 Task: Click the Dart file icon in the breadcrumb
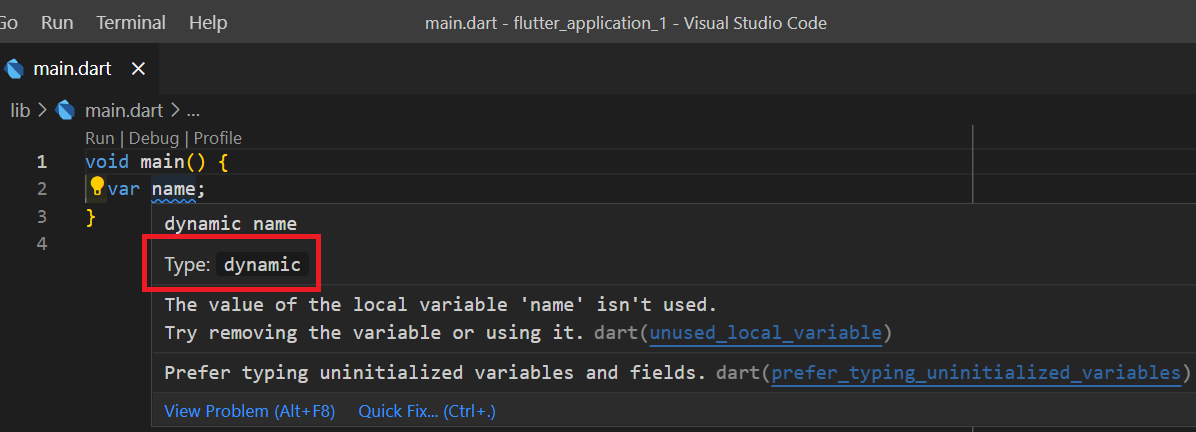pyautogui.click(x=66, y=111)
